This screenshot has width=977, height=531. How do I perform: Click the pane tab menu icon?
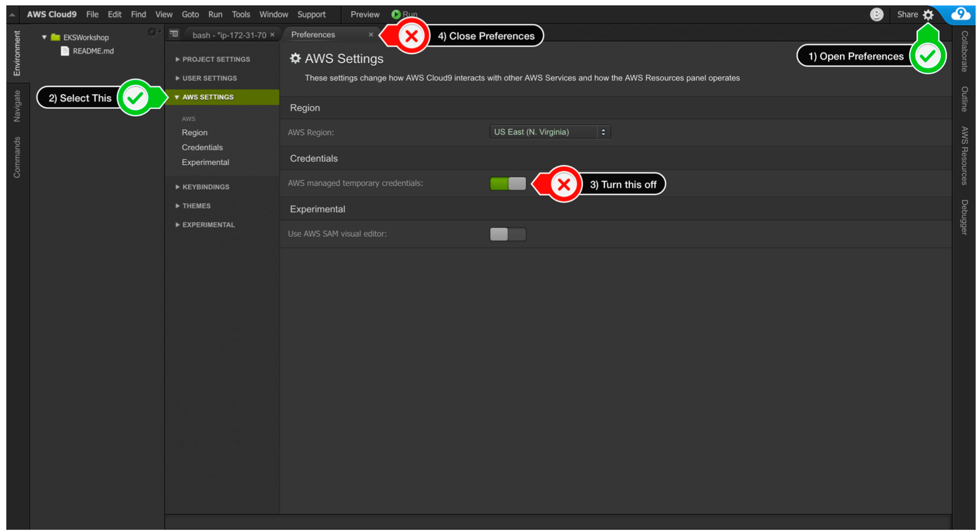click(x=174, y=34)
